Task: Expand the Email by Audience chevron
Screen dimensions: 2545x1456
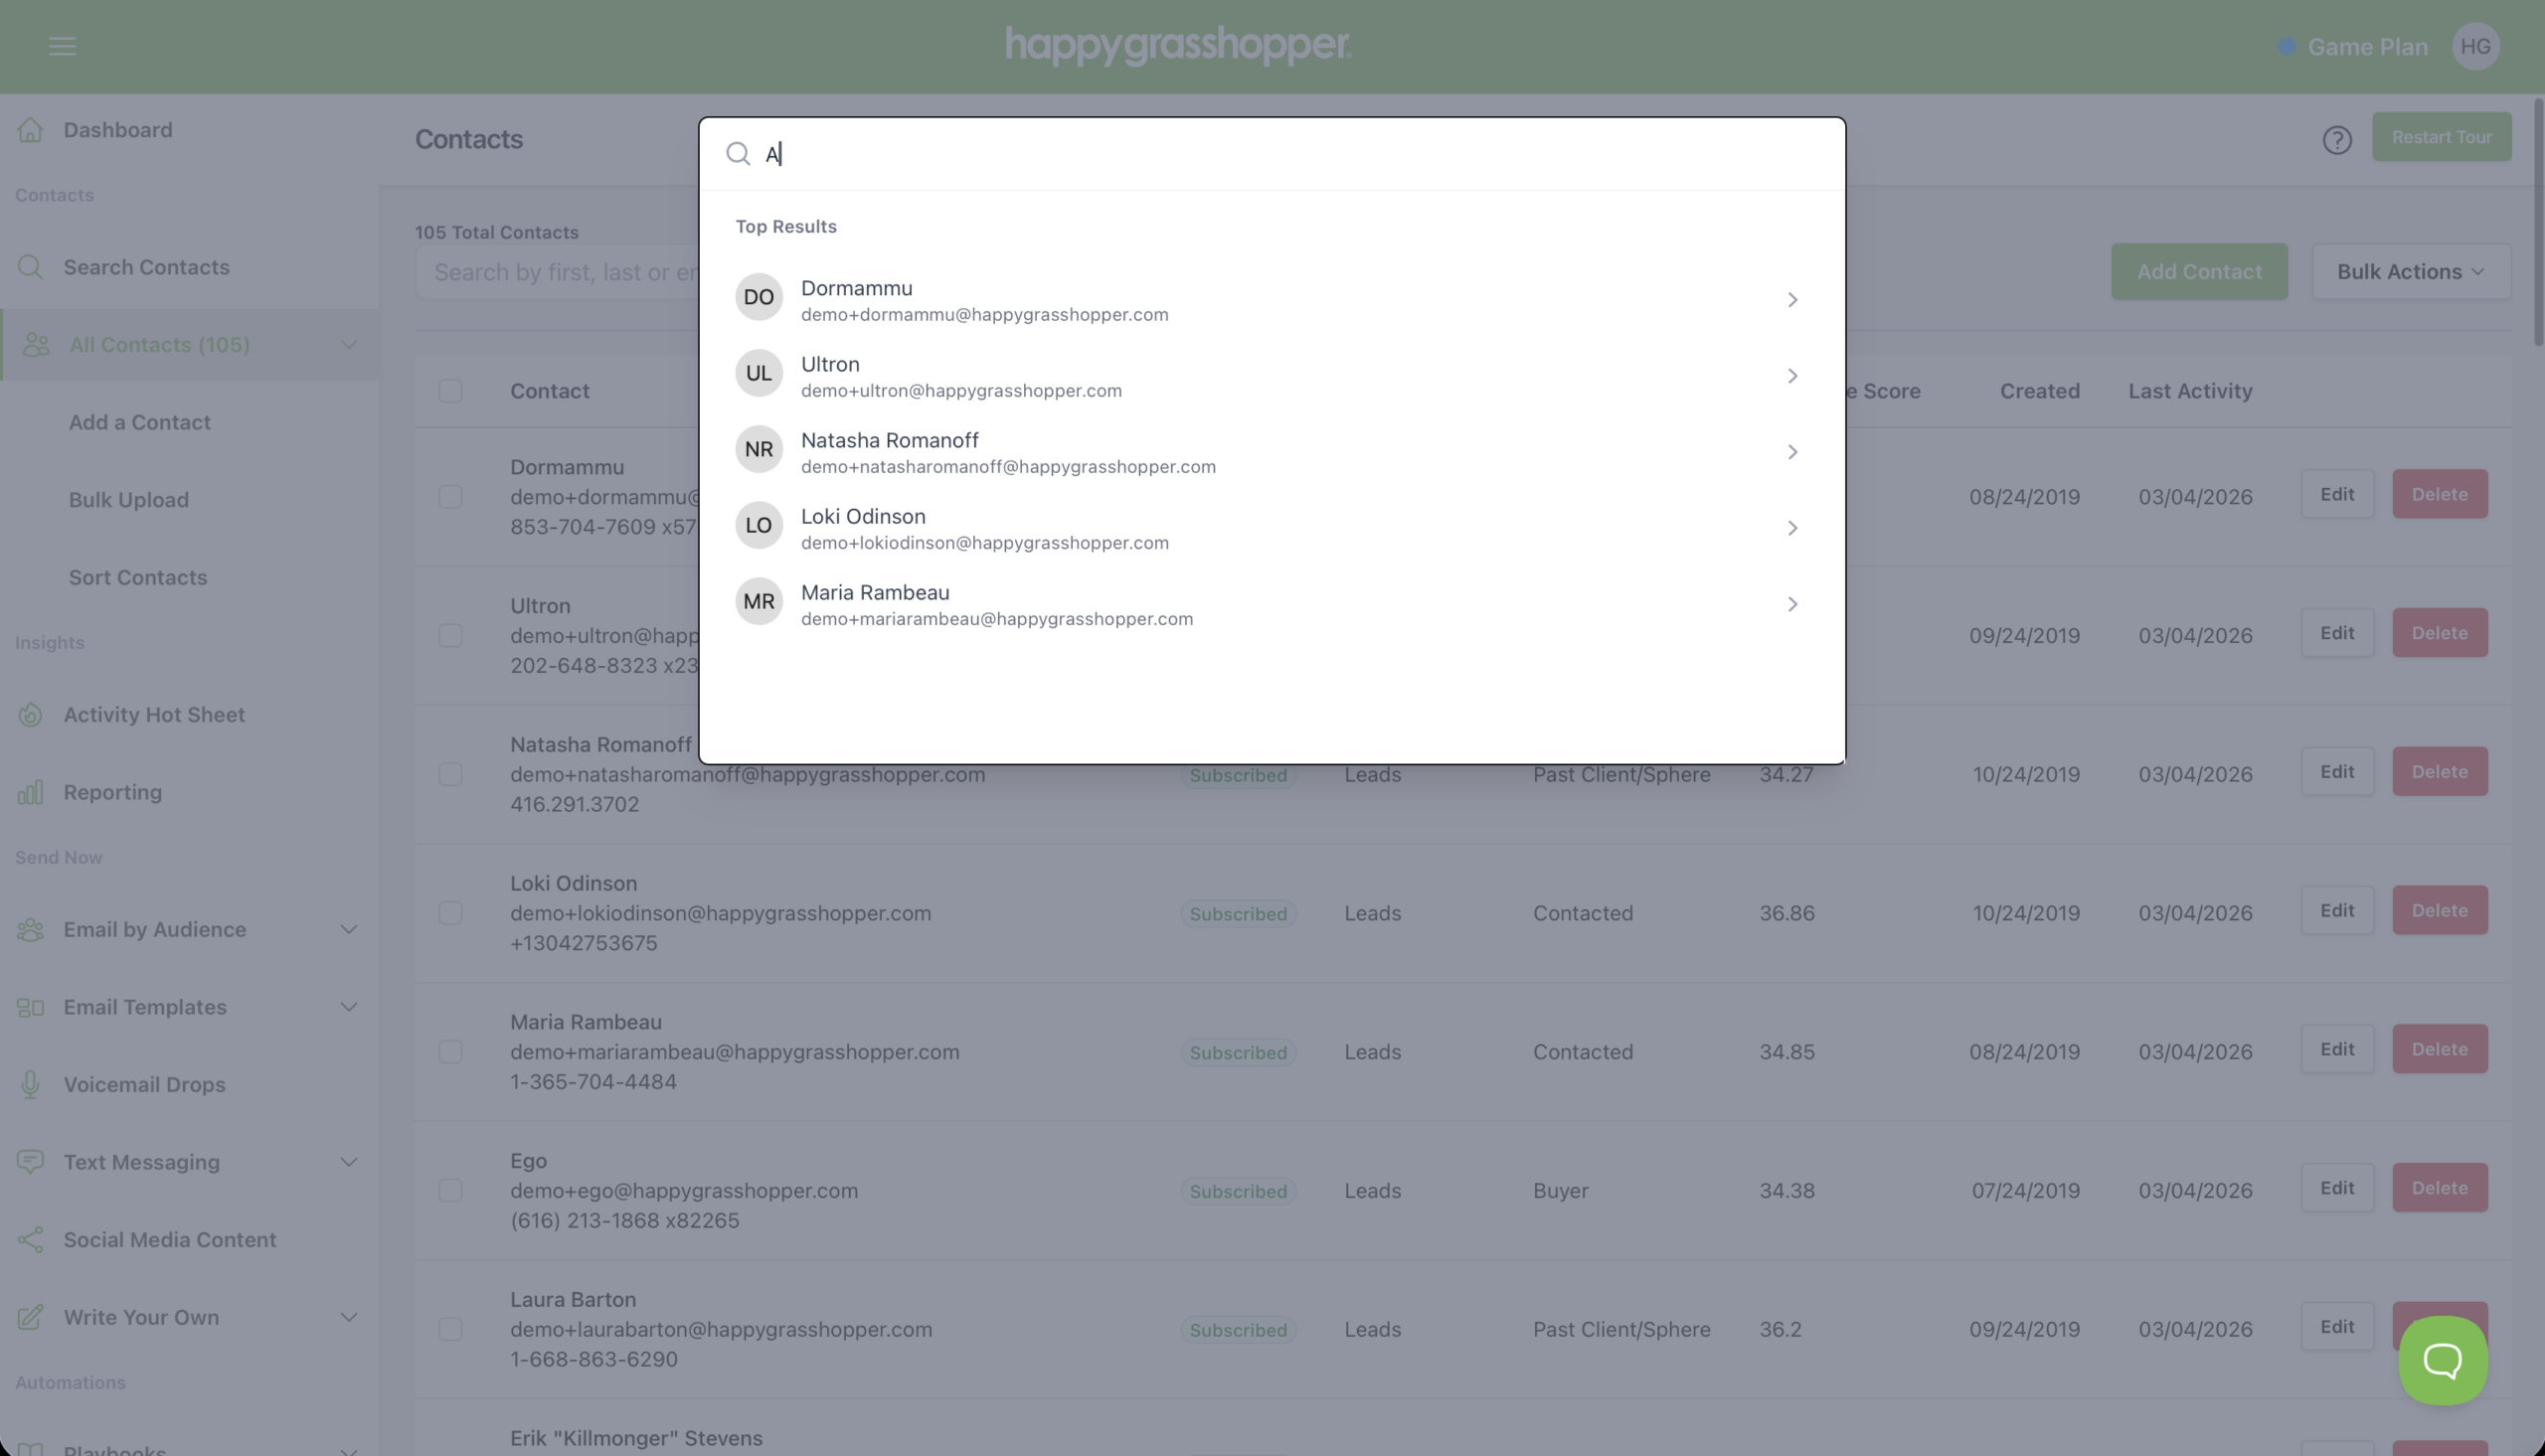Action: click(348, 930)
